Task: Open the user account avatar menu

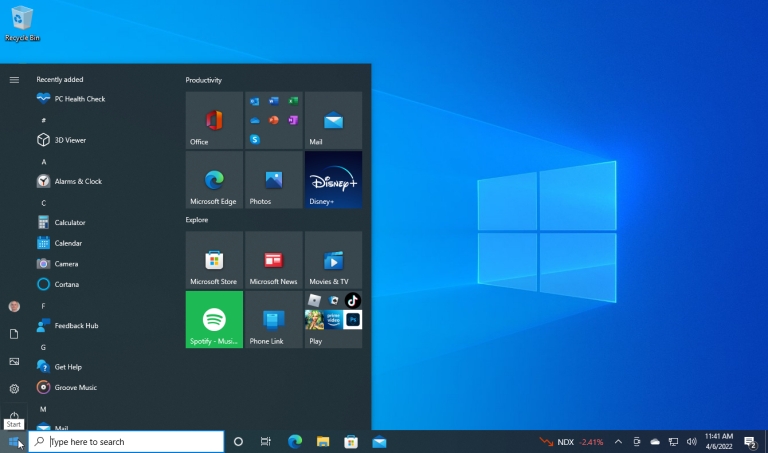Action: [14, 307]
